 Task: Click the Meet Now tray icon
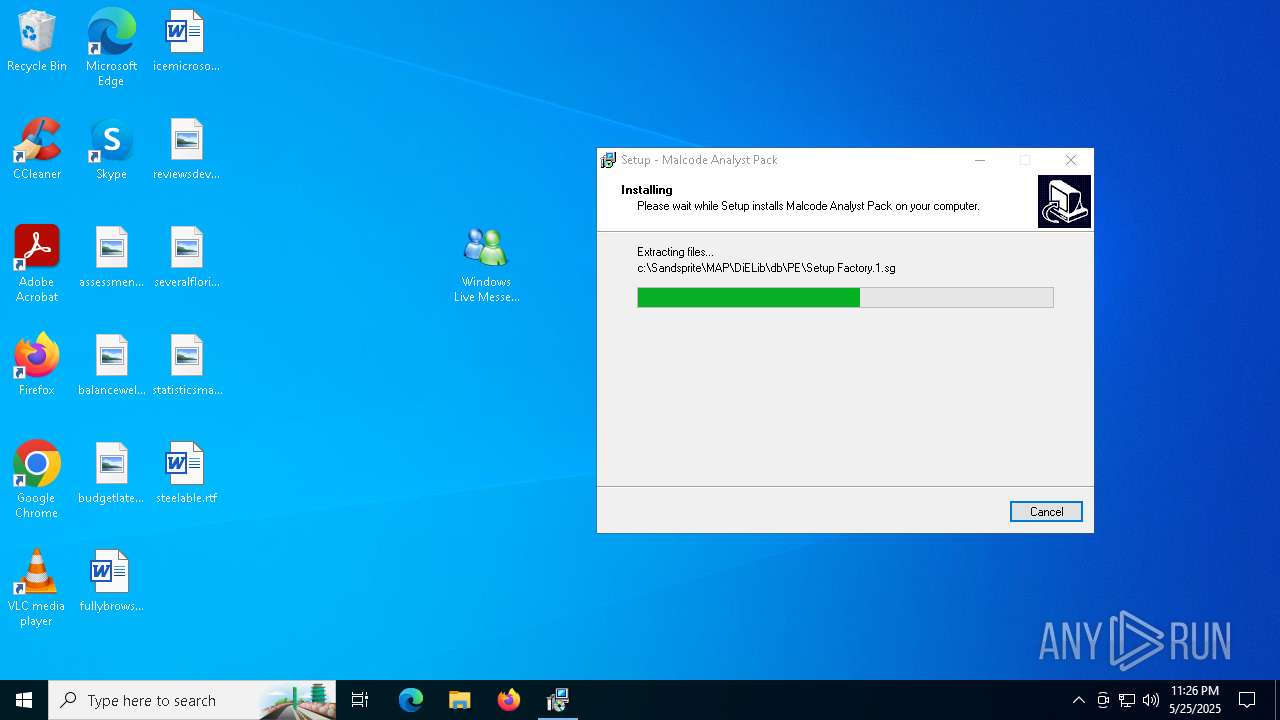tap(1103, 700)
